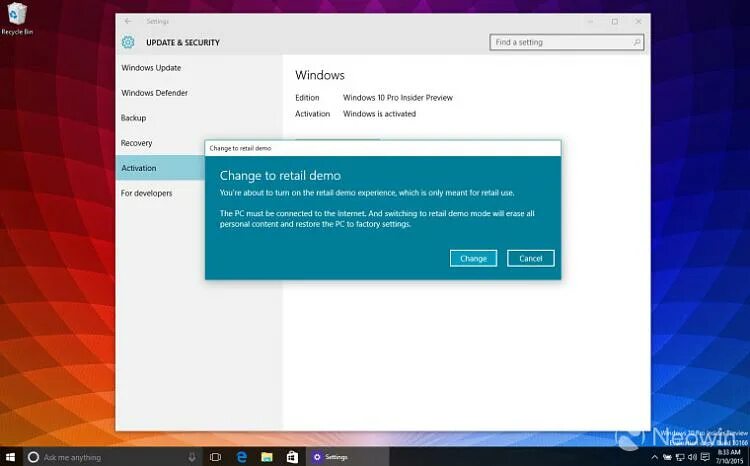Image resolution: width=750 pixels, height=466 pixels.
Task: Open the volume tray icon
Action: pyautogui.click(x=692, y=457)
